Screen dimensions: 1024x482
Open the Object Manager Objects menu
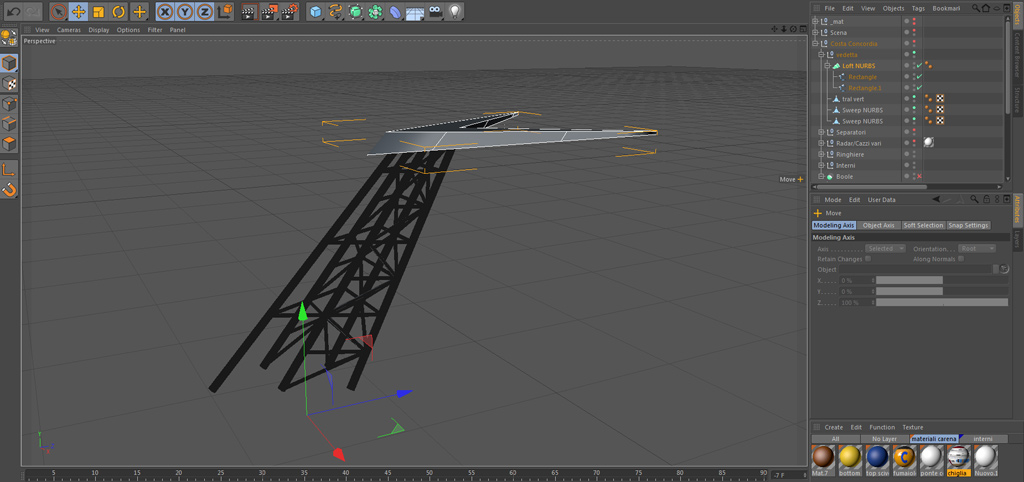coord(893,8)
